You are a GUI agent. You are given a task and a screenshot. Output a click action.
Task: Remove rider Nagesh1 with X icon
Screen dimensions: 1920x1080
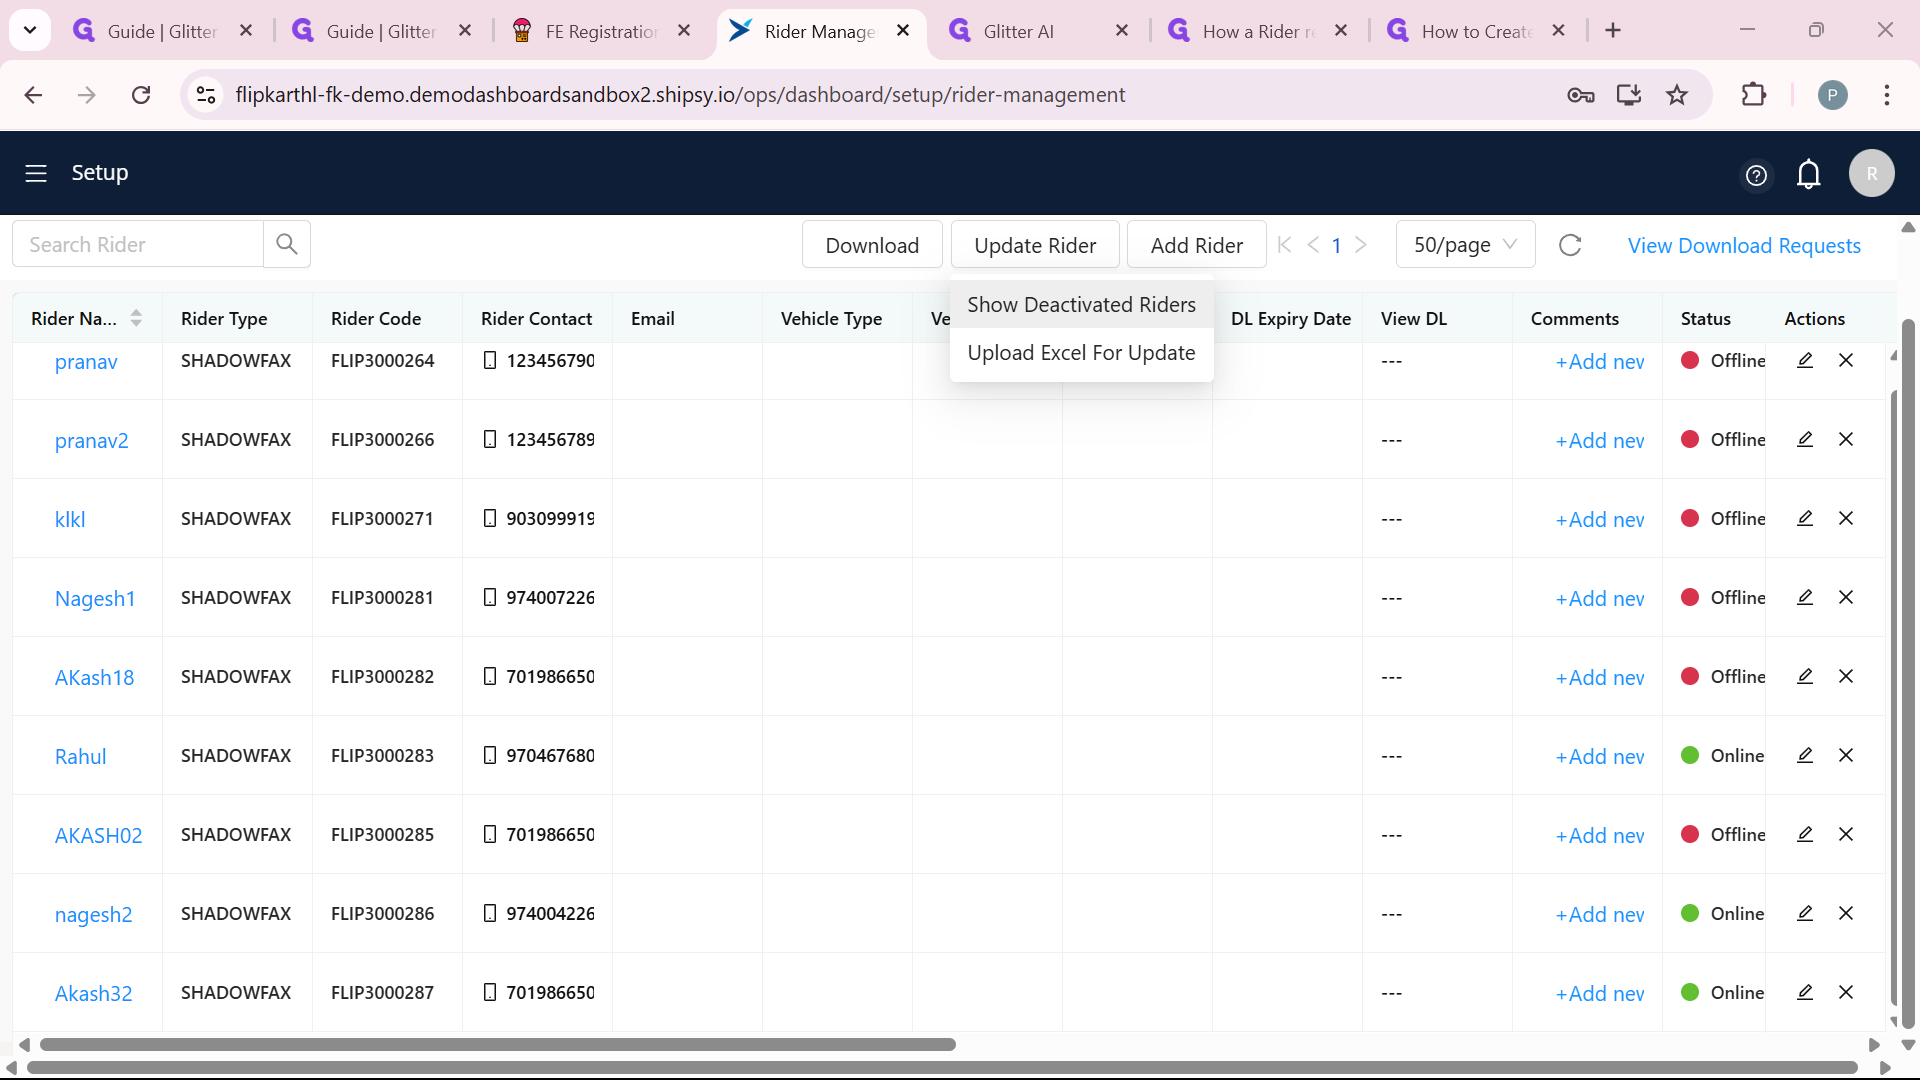pos(1846,597)
